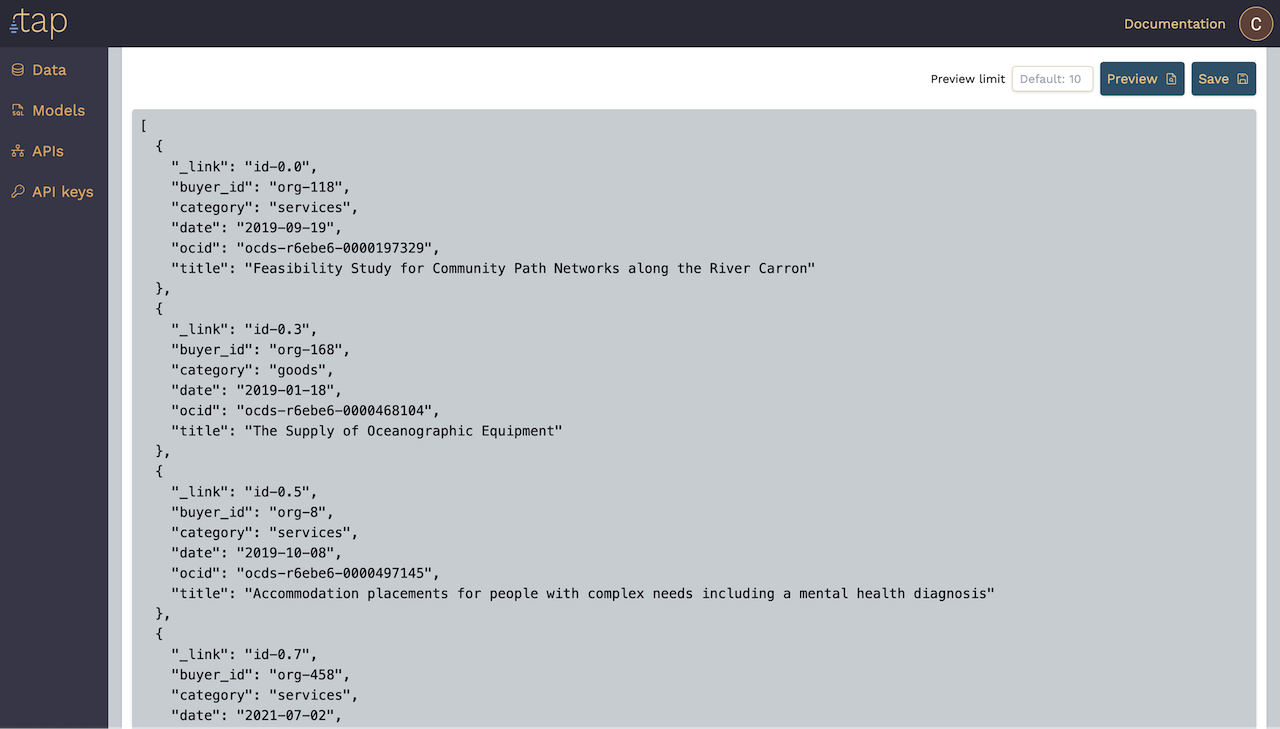Click the "The Supply of Oceanographic Equipment" title line
The image size is (1280, 729).
tap(367, 431)
